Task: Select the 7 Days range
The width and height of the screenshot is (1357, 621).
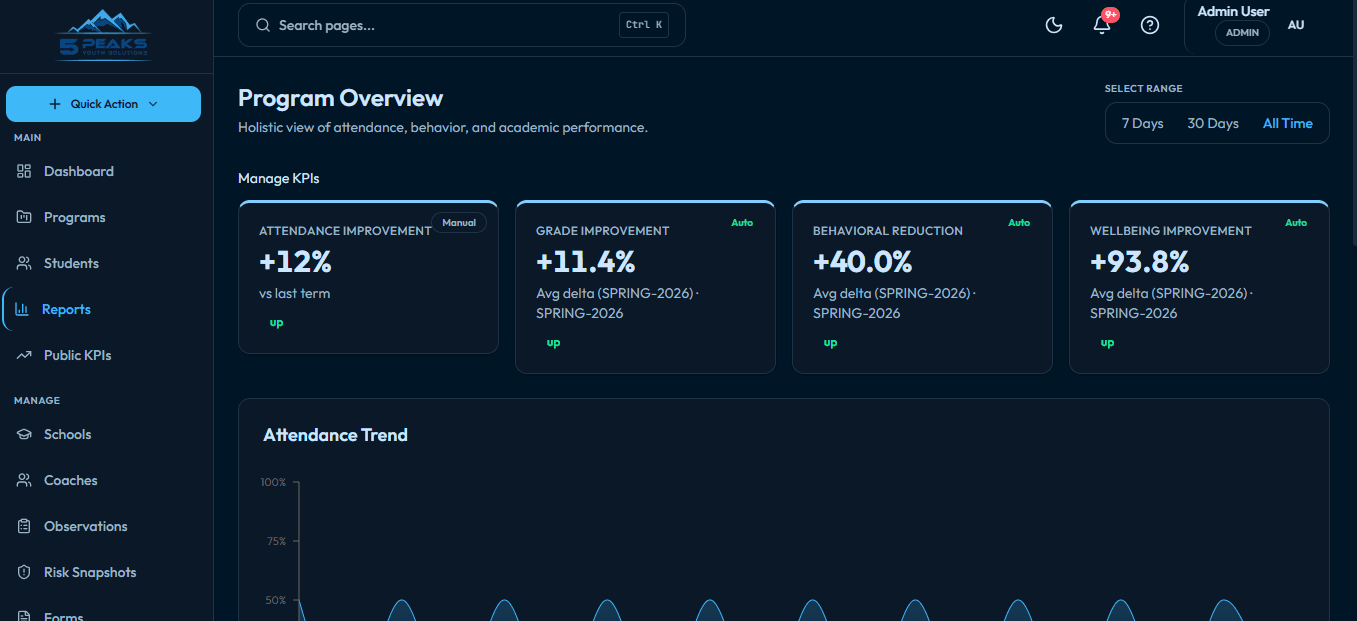Action: [x=1142, y=123]
